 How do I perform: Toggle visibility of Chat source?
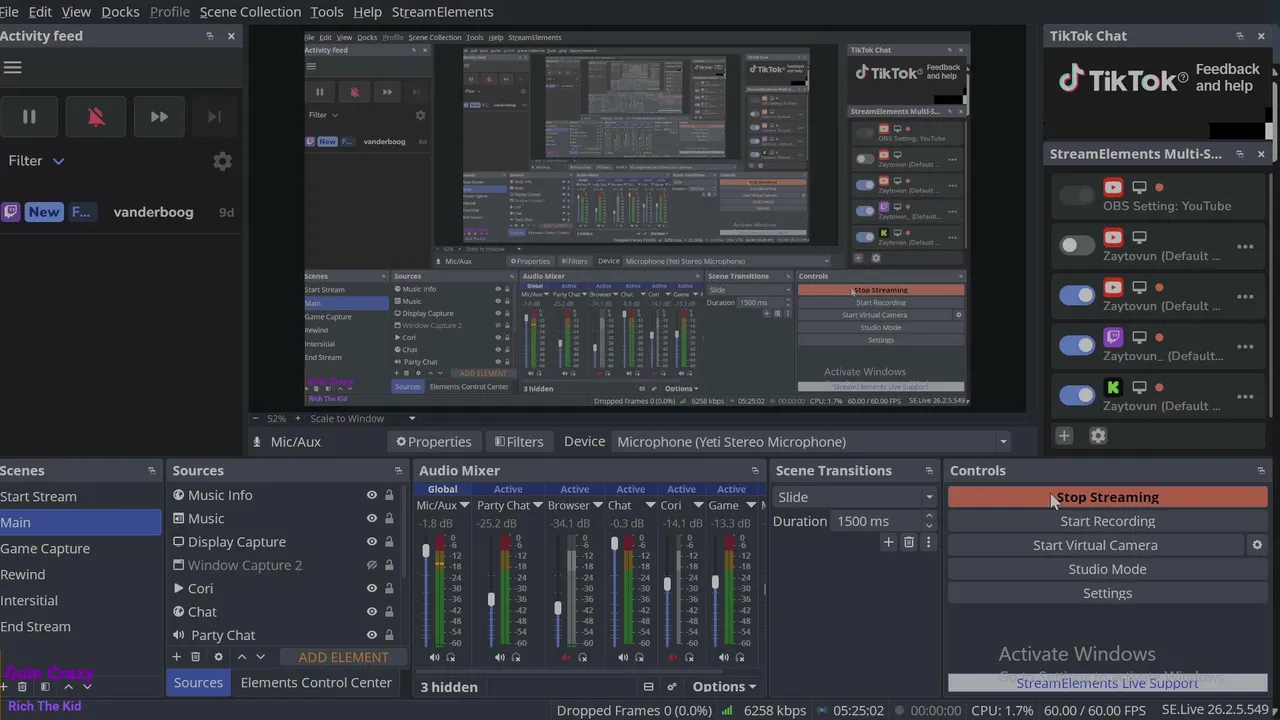click(372, 612)
